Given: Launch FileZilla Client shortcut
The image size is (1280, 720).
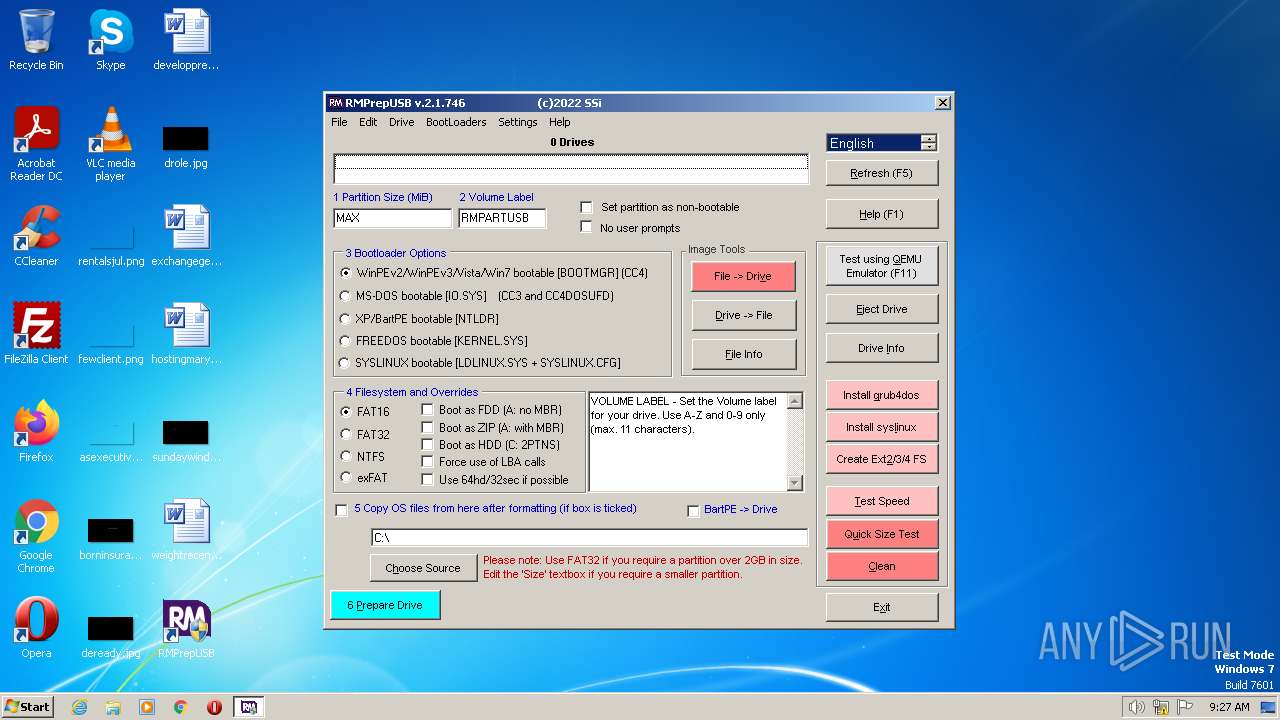Looking at the screenshot, I should (x=36, y=334).
